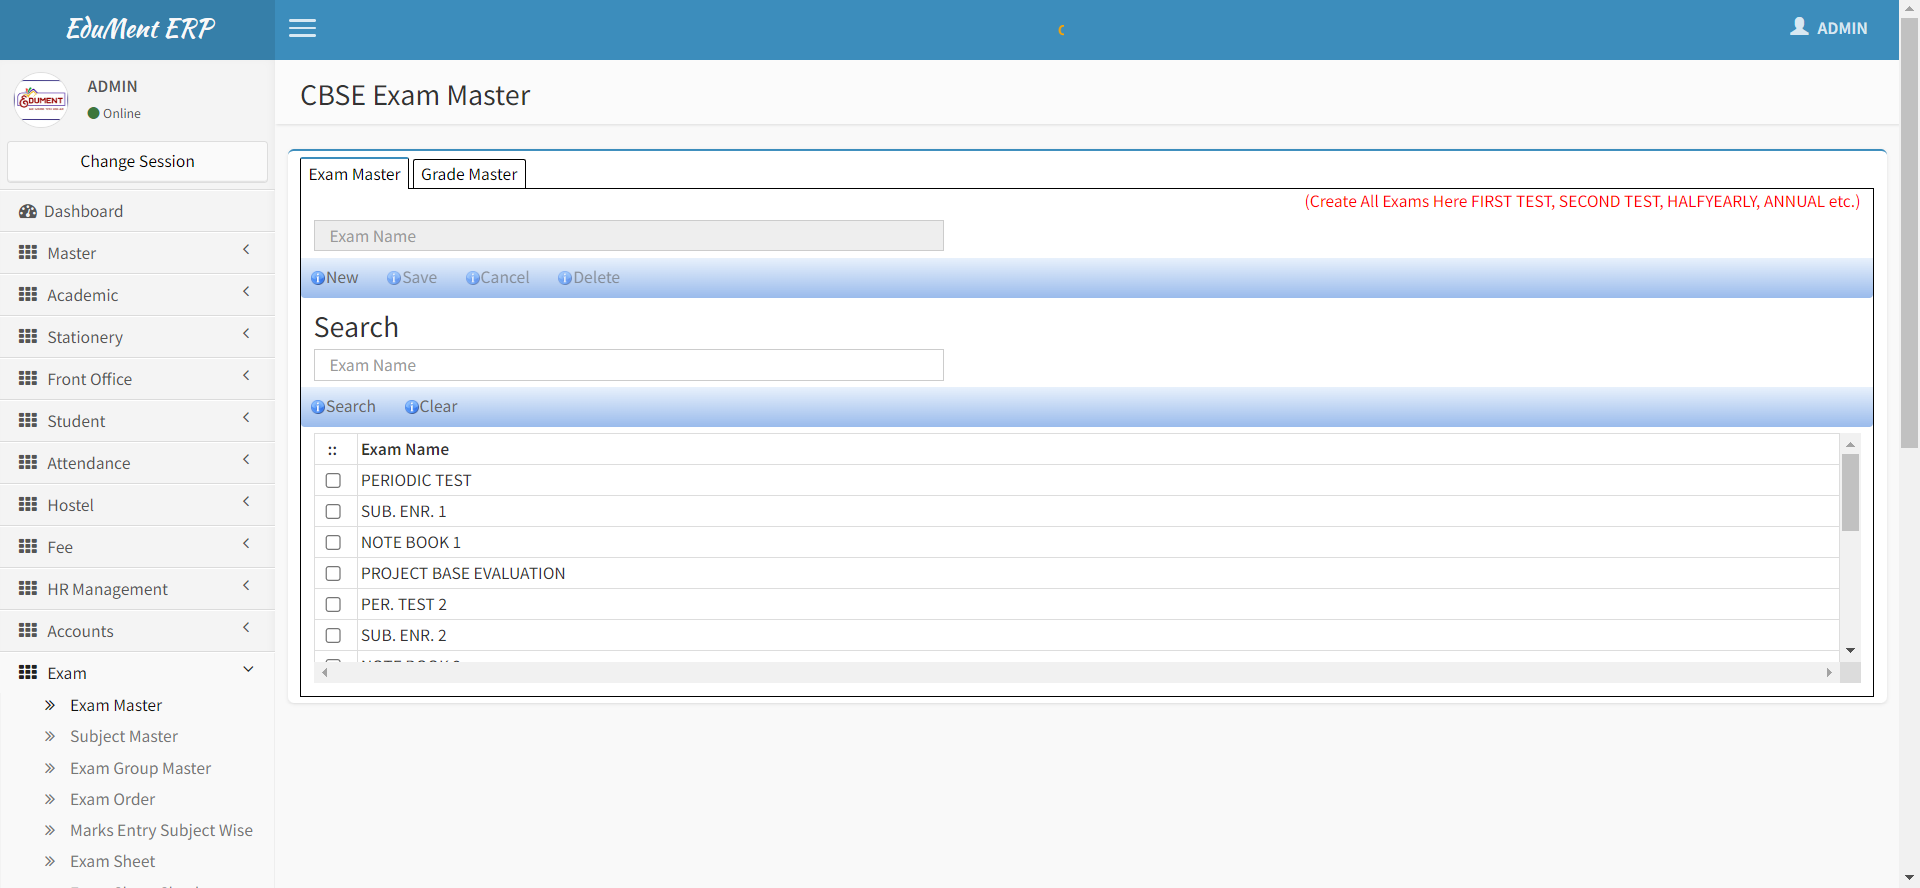The image size is (1920, 888).
Task: Open Subject Master from Exam submenu
Action: pyautogui.click(x=124, y=737)
